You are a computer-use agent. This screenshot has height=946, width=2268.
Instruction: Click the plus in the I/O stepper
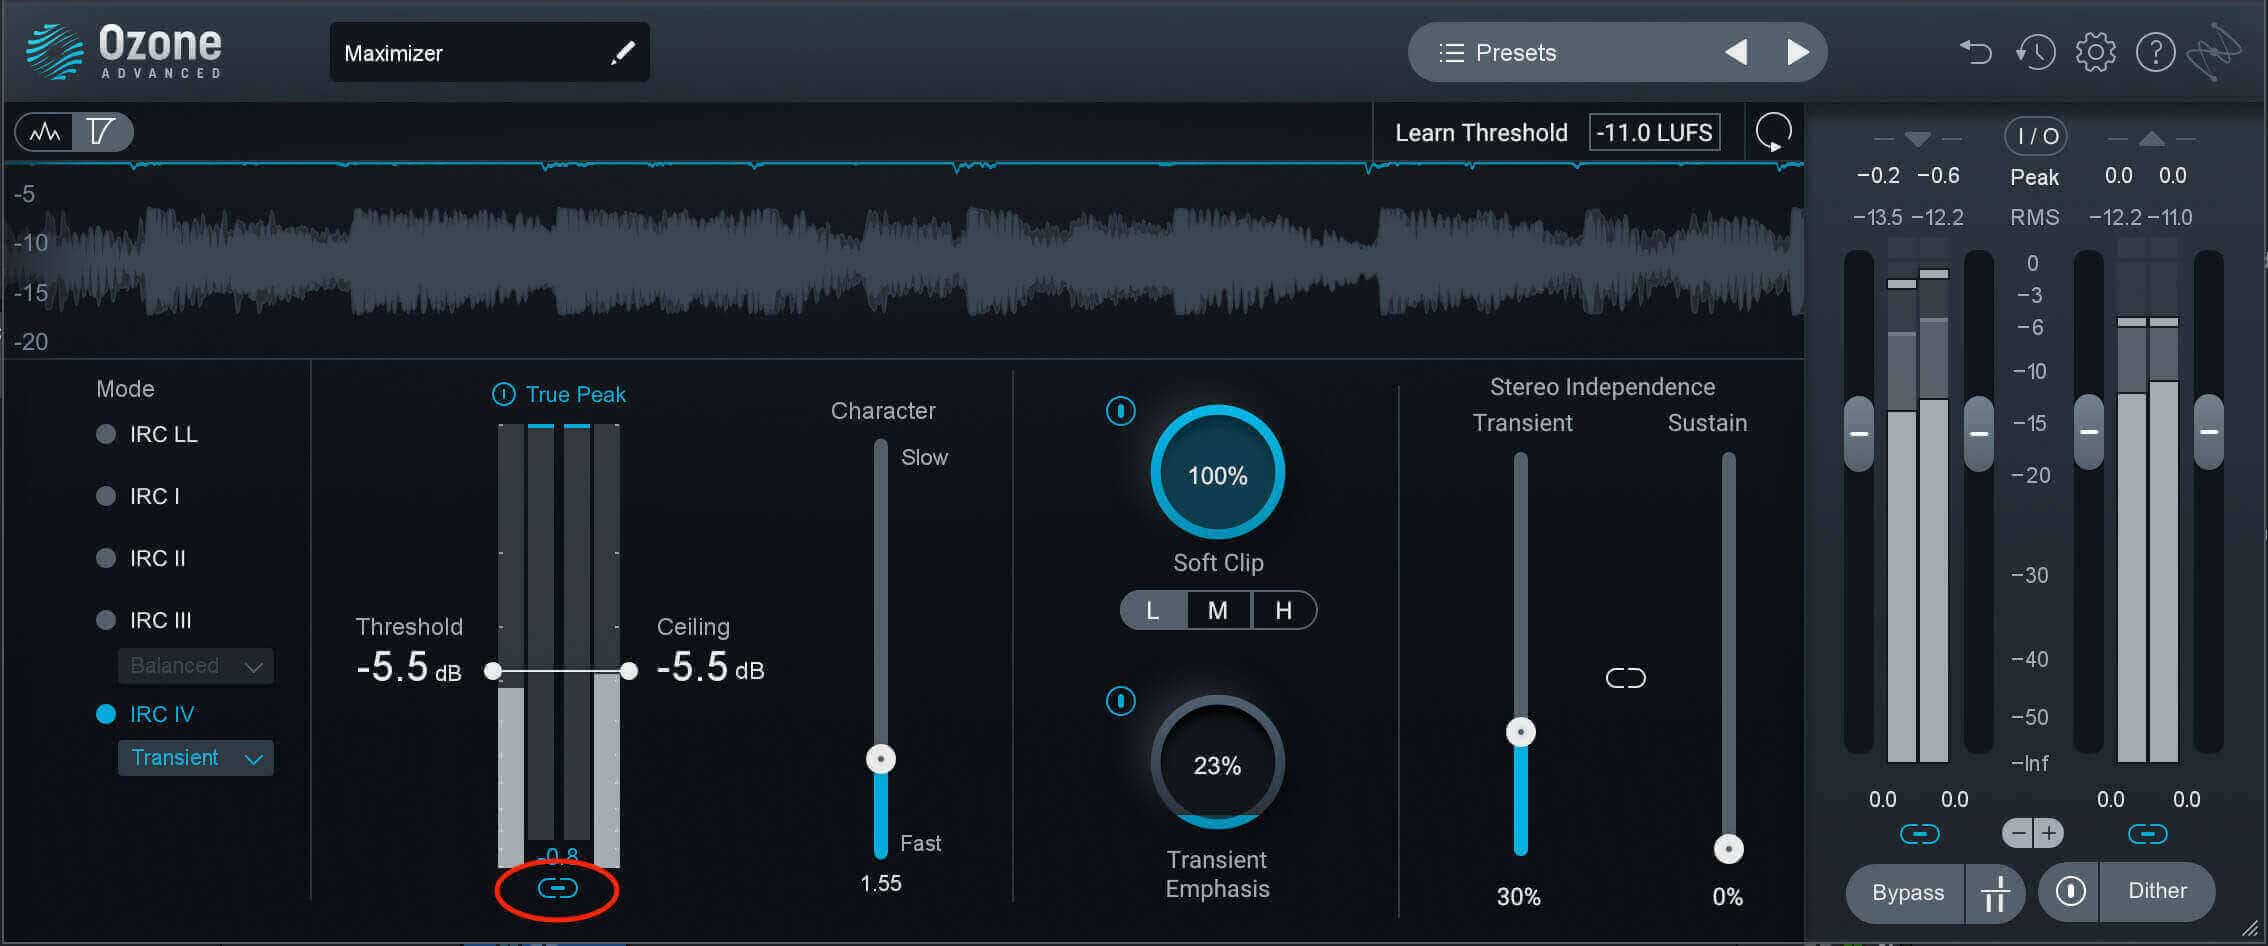point(2049,833)
